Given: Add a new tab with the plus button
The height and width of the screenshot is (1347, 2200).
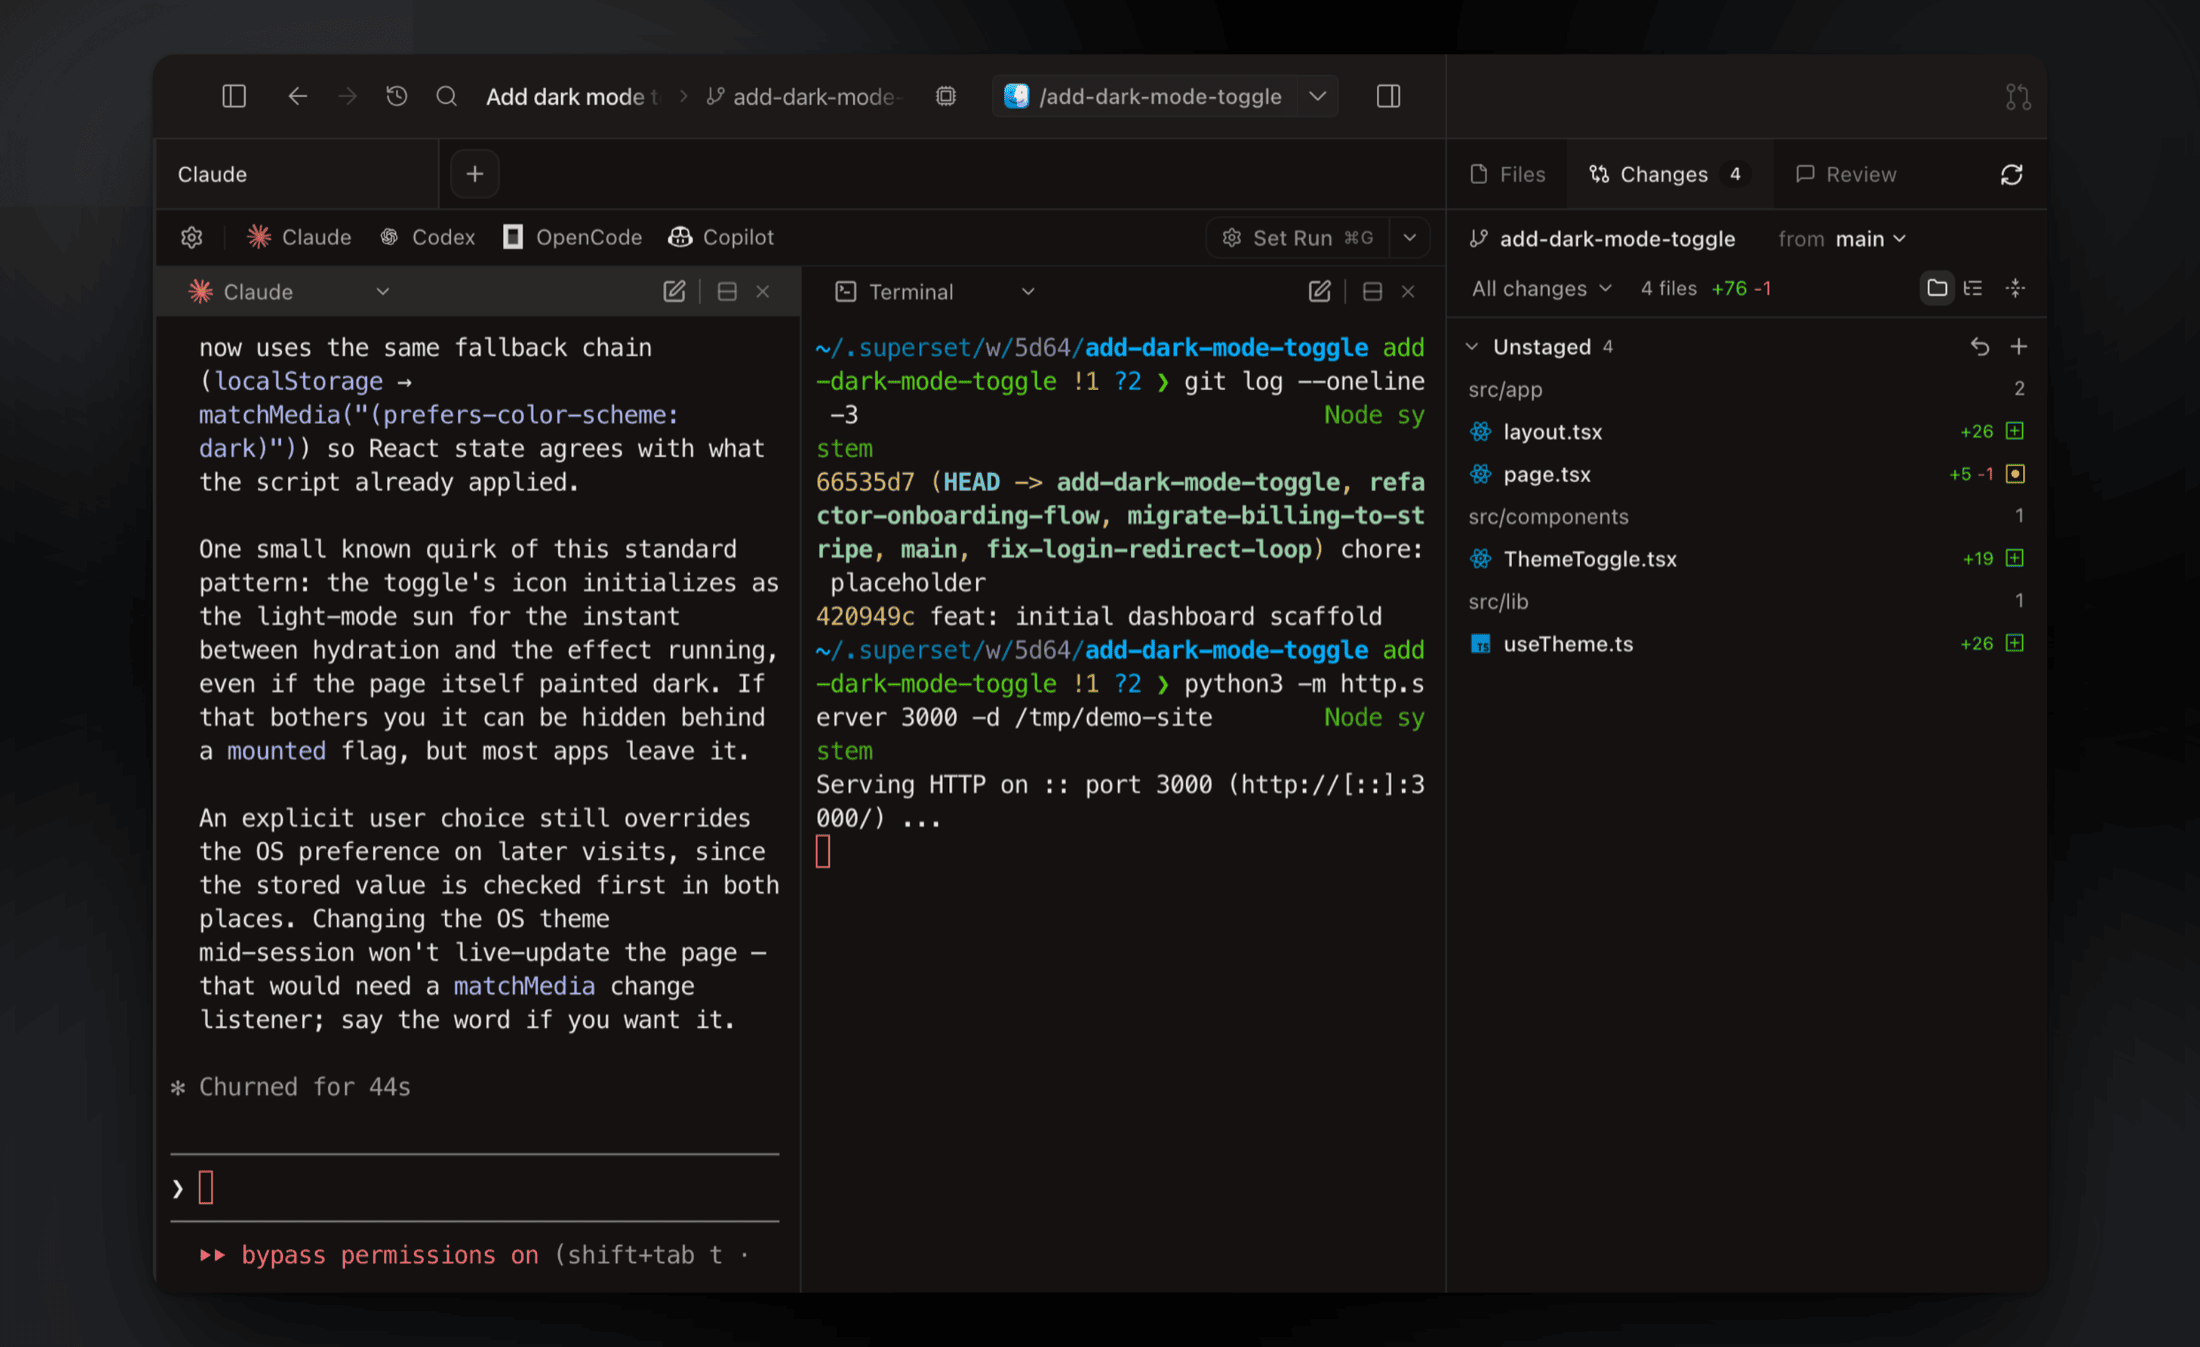Looking at the screenshot, I should [x=475, y=174].
